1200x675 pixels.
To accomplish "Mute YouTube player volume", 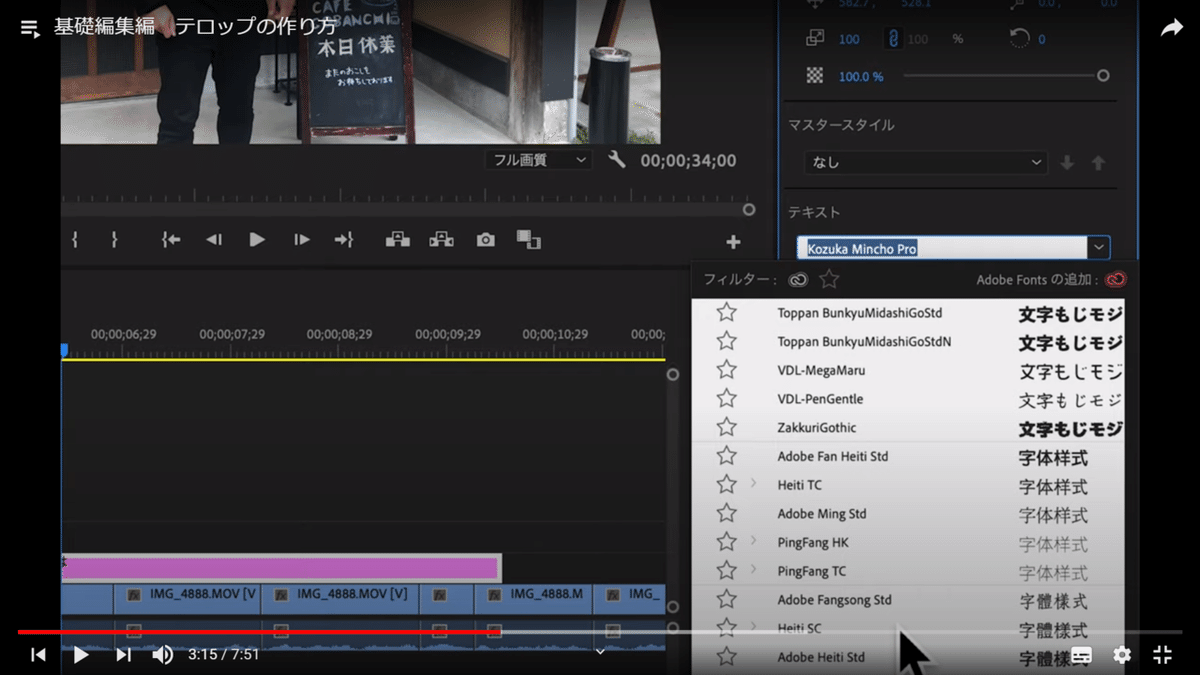I will pyautogui.click(x=162, y=655).
